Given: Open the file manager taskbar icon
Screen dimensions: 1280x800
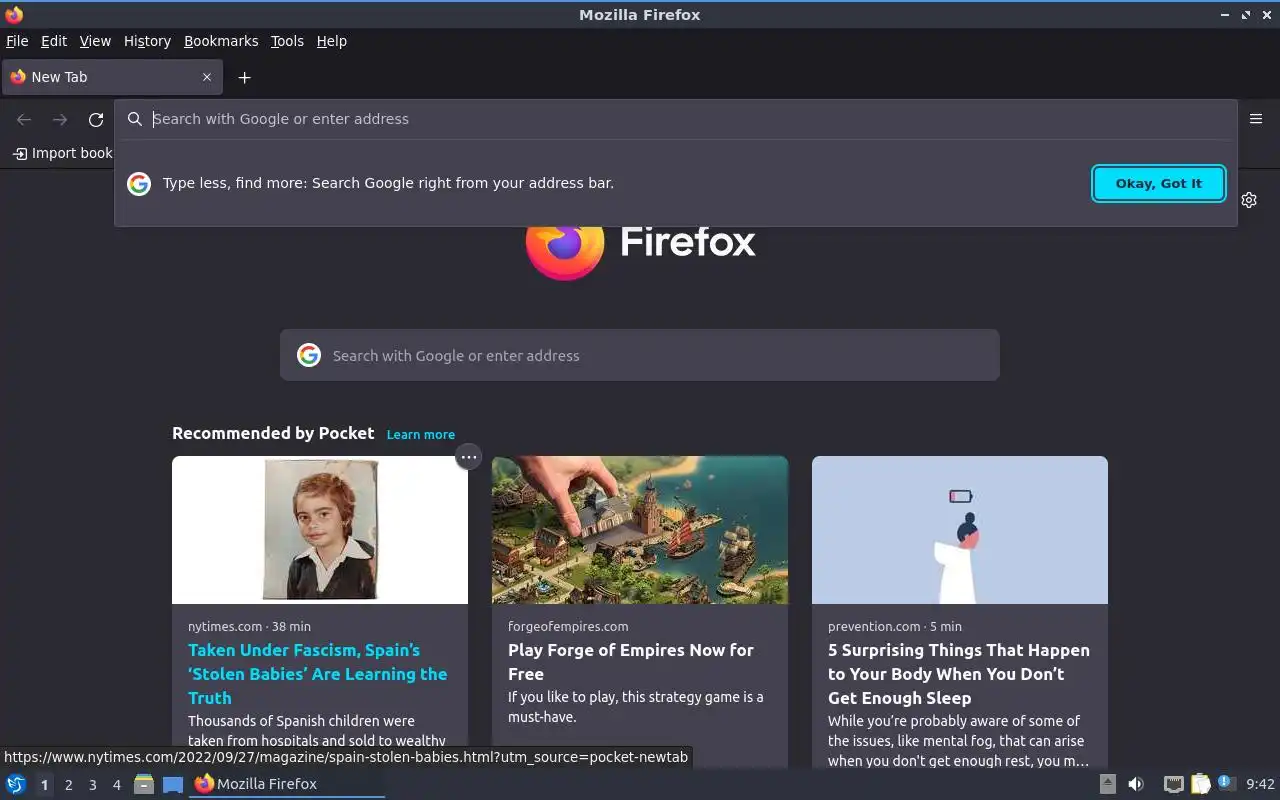Looking at the screenshot, I should click(144, 784).
